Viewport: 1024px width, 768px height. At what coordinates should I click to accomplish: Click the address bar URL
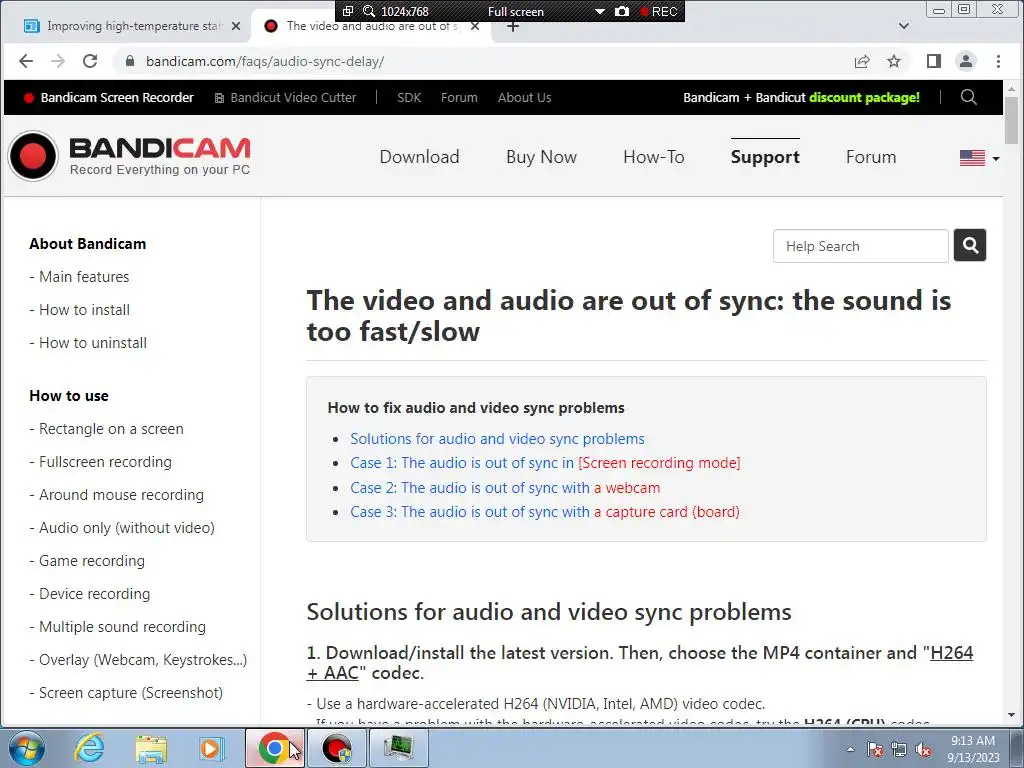pyautogui.click(x=264, y=61)
